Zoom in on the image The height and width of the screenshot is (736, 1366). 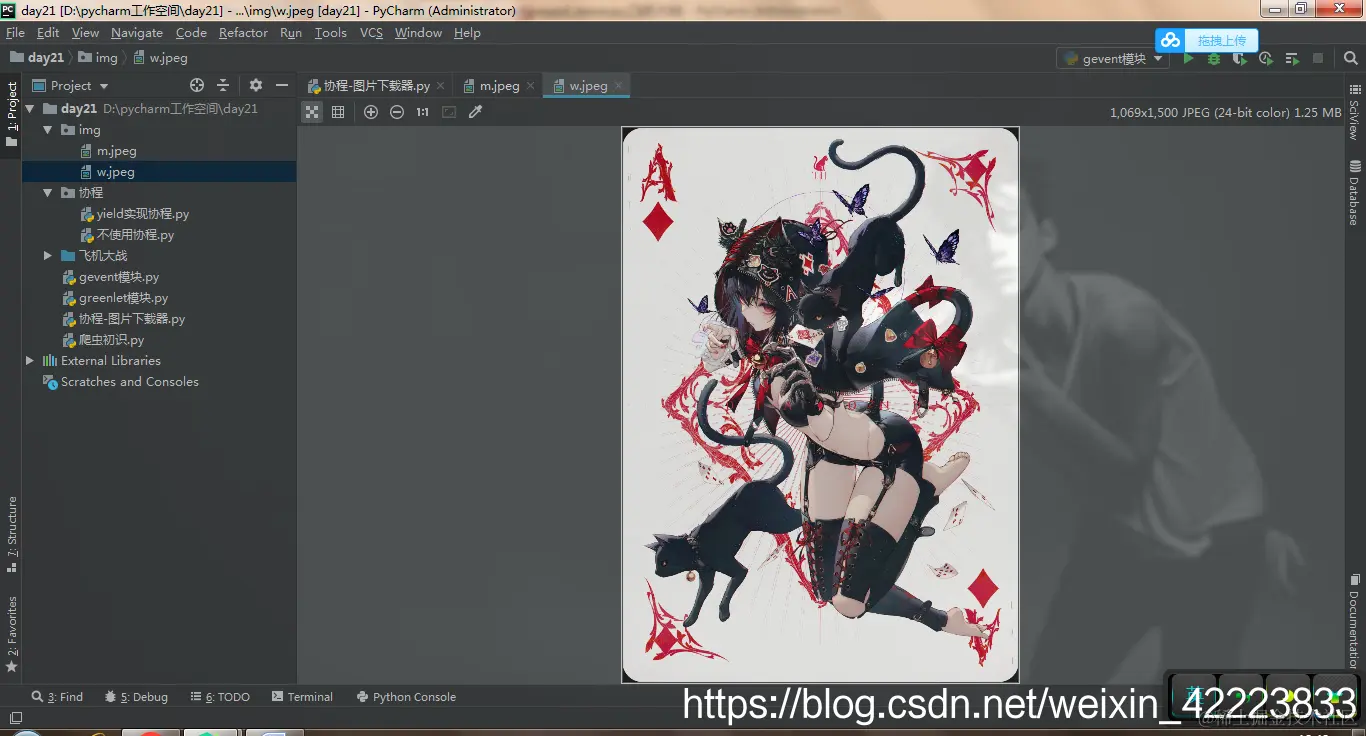[x=371, y=112]
